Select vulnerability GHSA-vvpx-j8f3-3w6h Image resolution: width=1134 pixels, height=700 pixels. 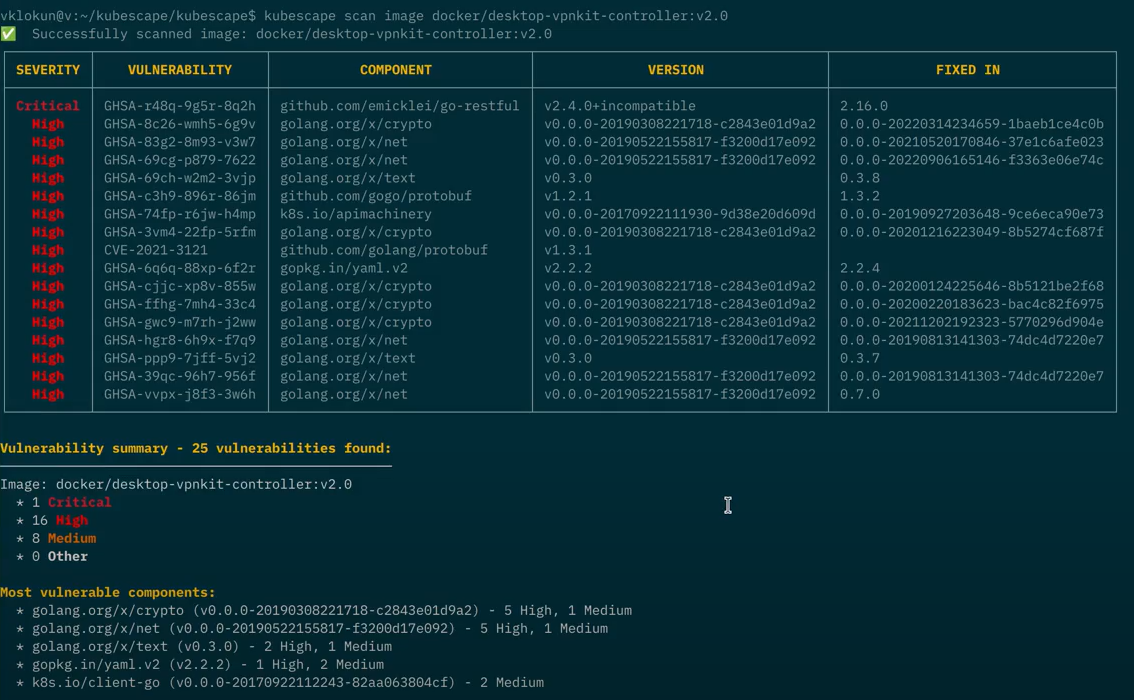[x=180, y=394]
